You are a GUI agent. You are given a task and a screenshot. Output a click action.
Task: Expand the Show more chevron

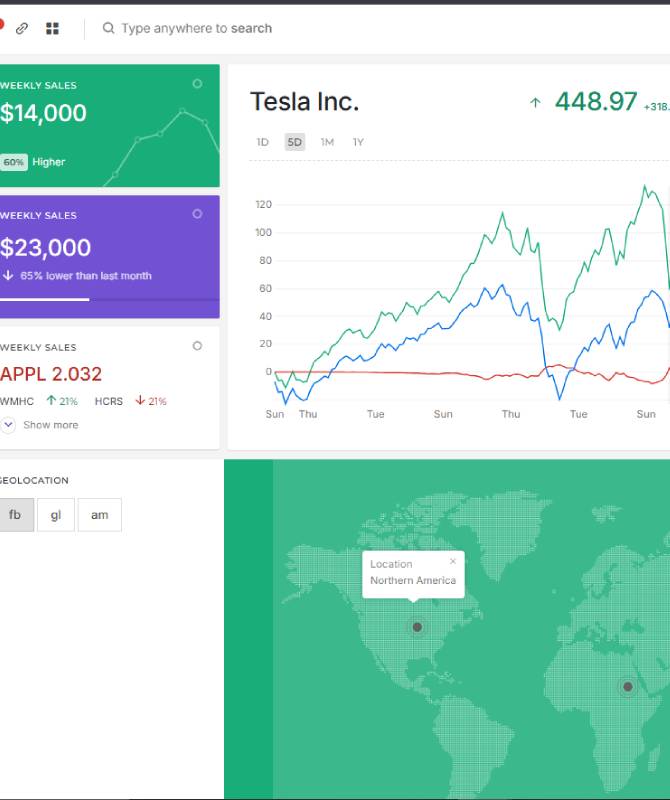click(x=9, y=425)
